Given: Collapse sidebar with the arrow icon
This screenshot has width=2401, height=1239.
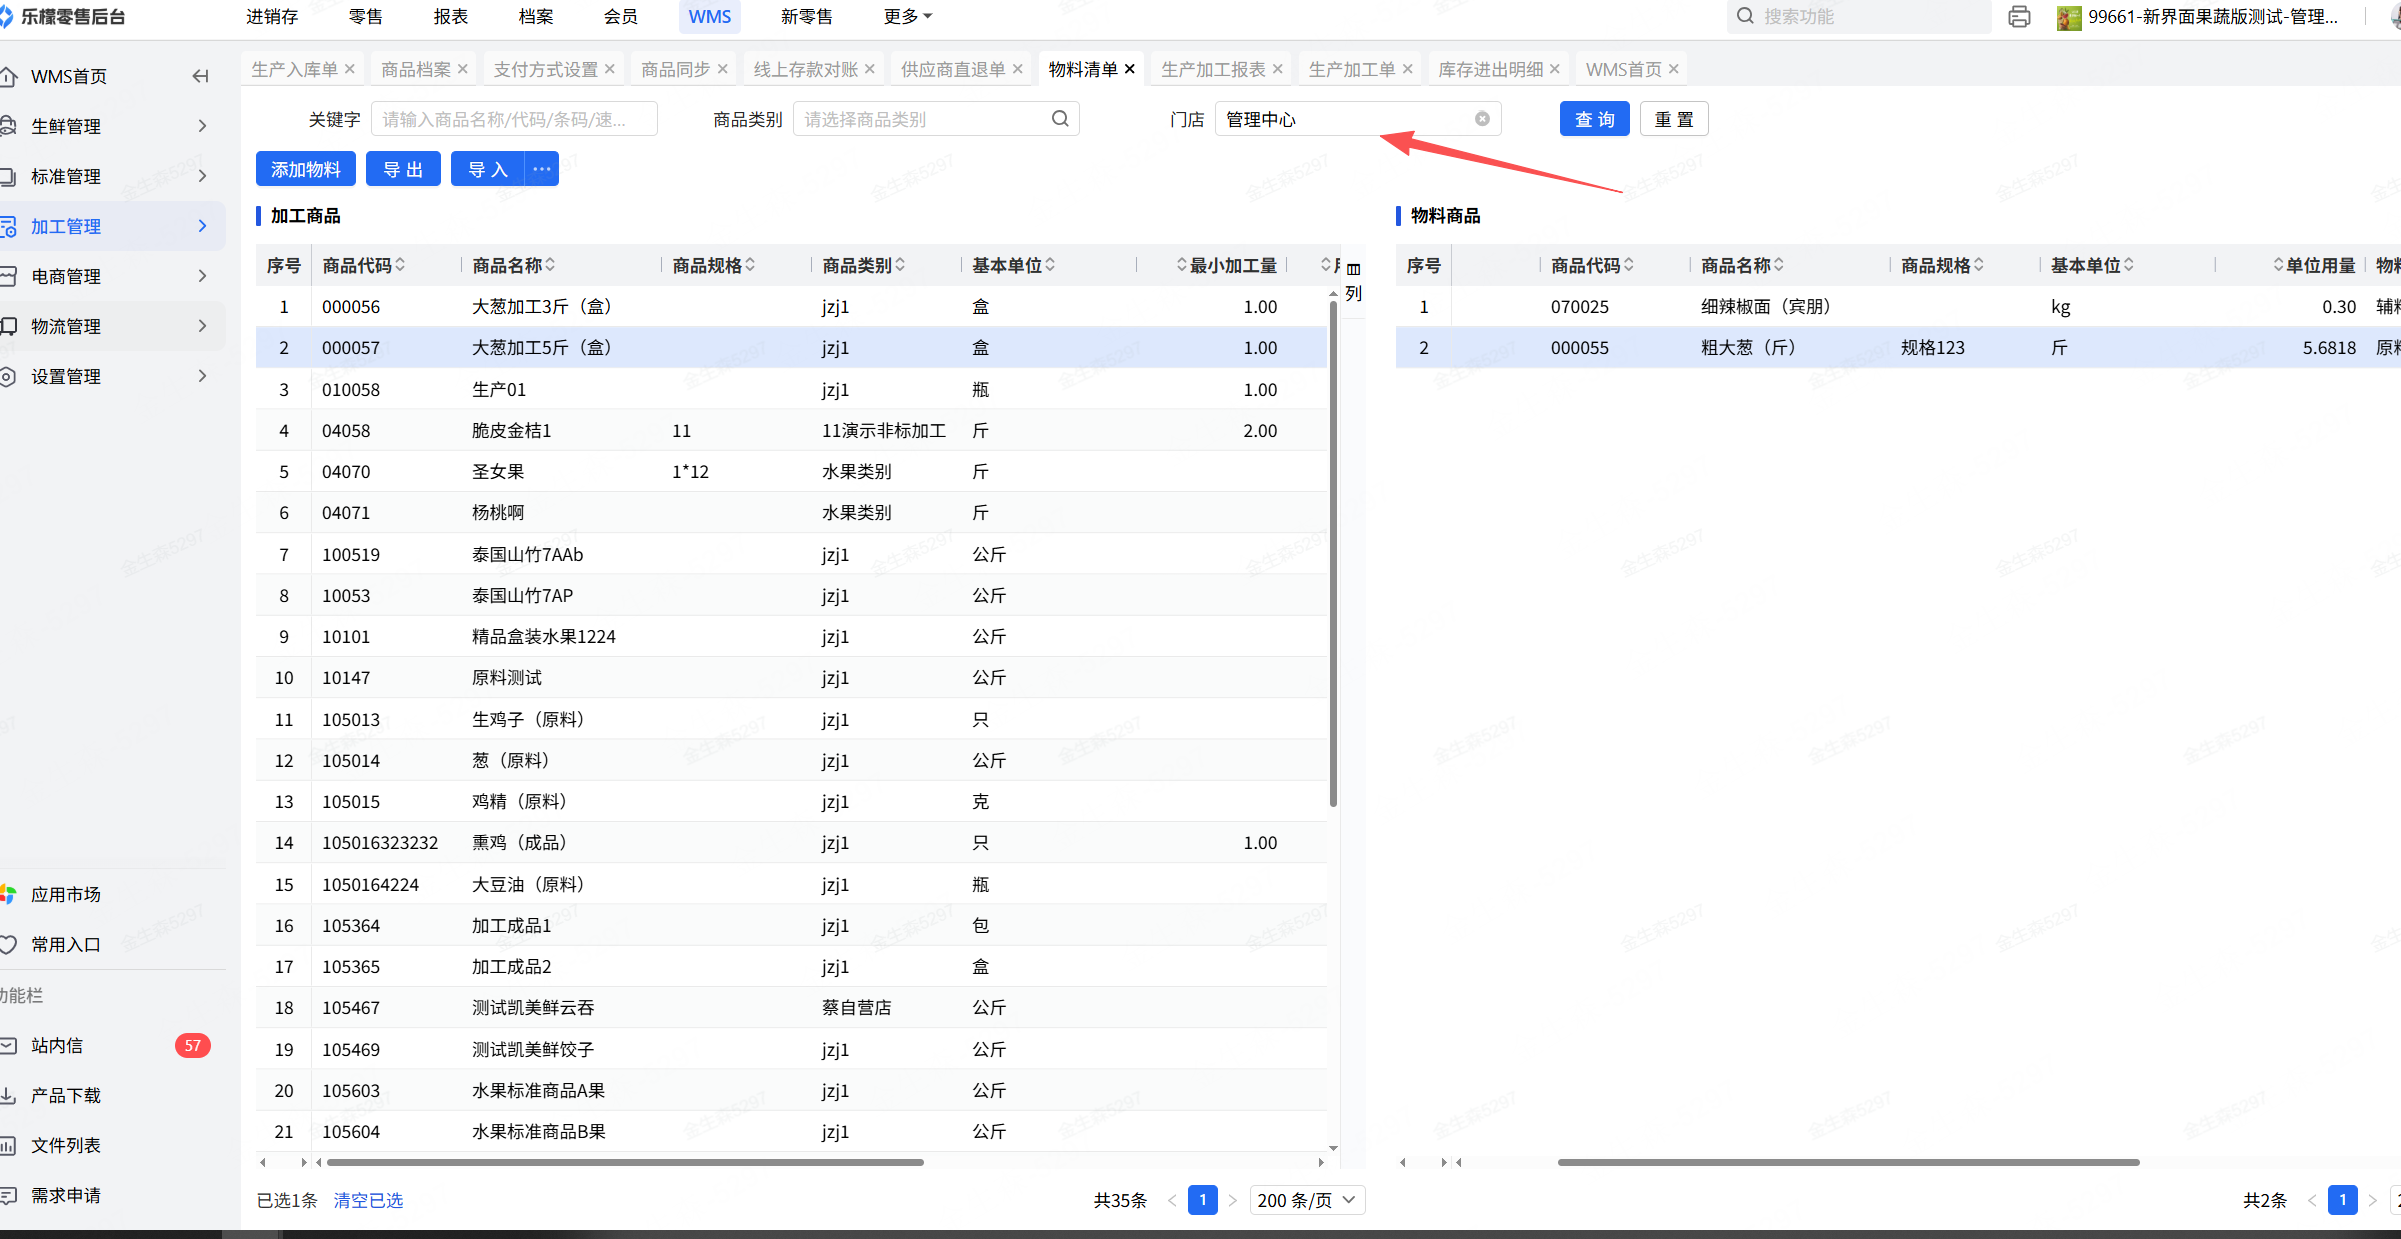Looking at the screenshot, I should (x=200, y=76).
